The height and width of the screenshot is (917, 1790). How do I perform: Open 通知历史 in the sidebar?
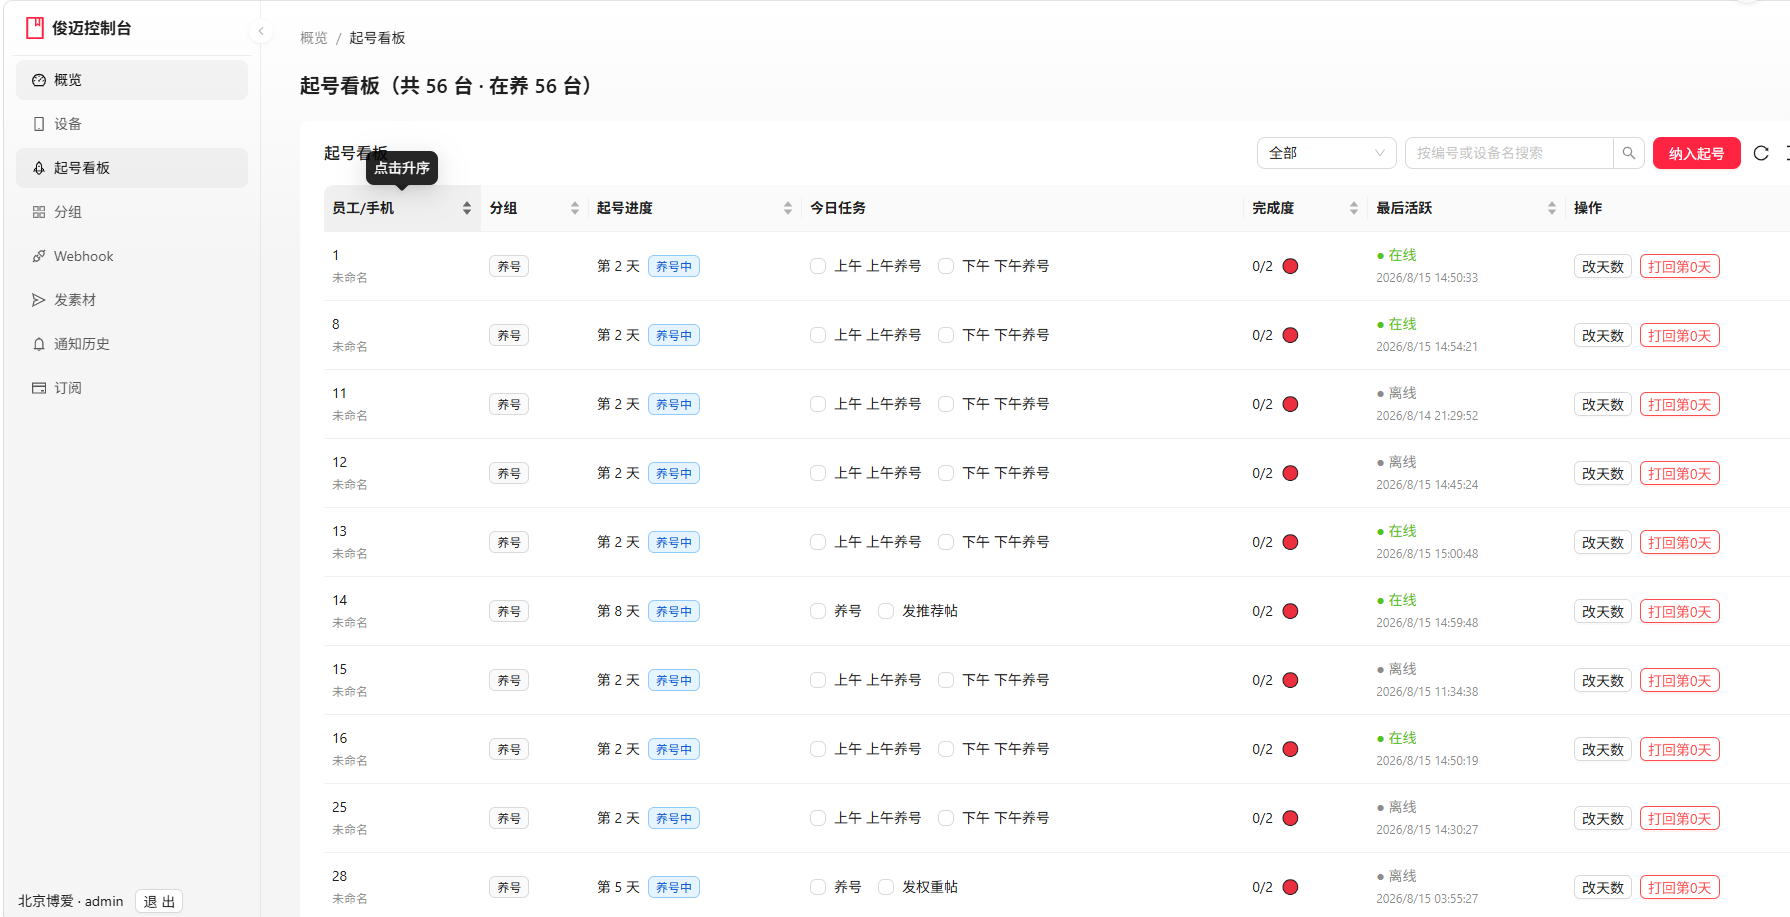pyautogui.click(x=132, y=344)
